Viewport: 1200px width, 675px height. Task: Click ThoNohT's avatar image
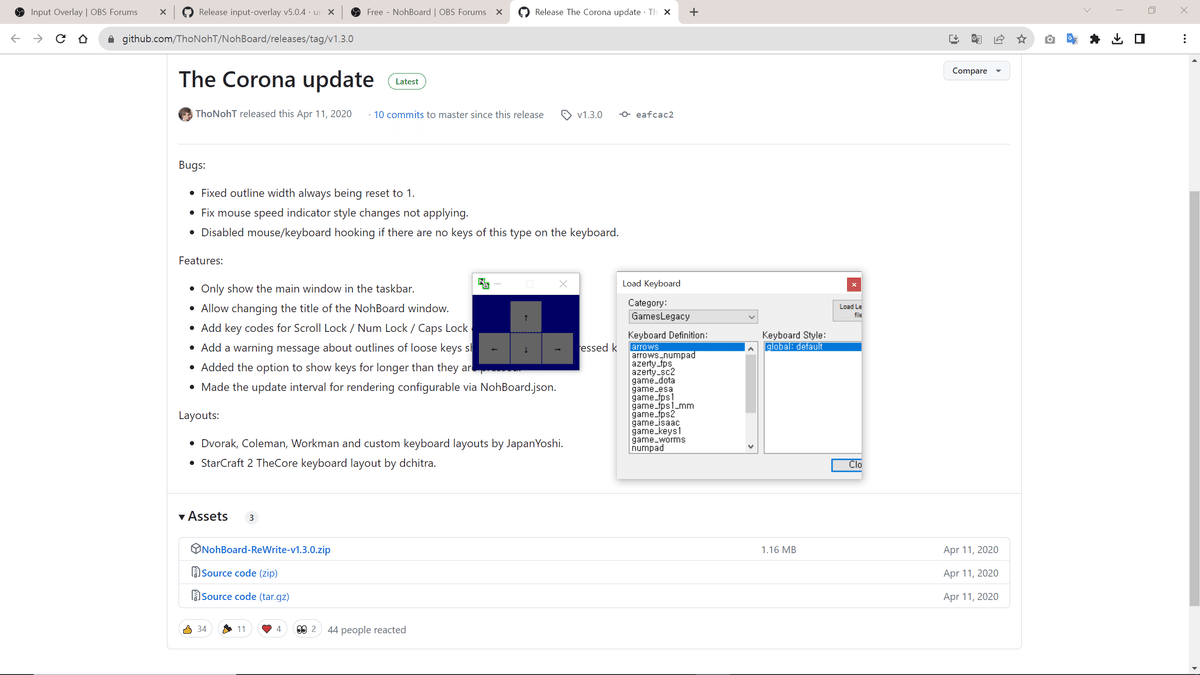(186, 114)
